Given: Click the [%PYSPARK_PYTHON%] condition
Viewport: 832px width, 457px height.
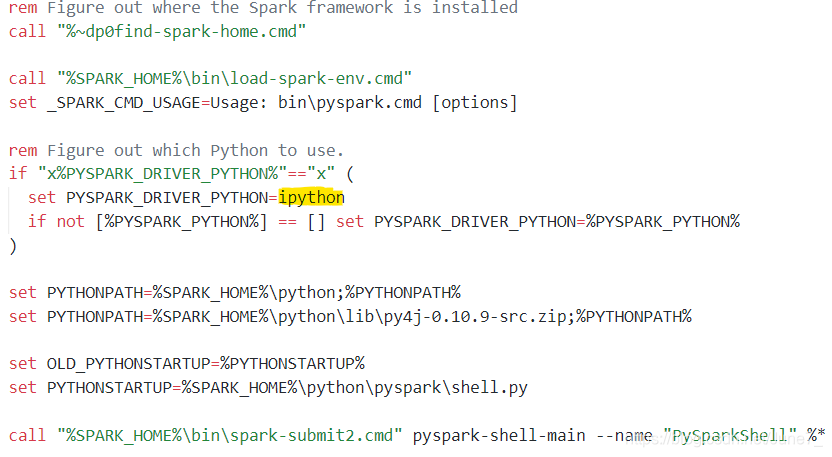Looking at the screenshot, I should click(181, 222).
